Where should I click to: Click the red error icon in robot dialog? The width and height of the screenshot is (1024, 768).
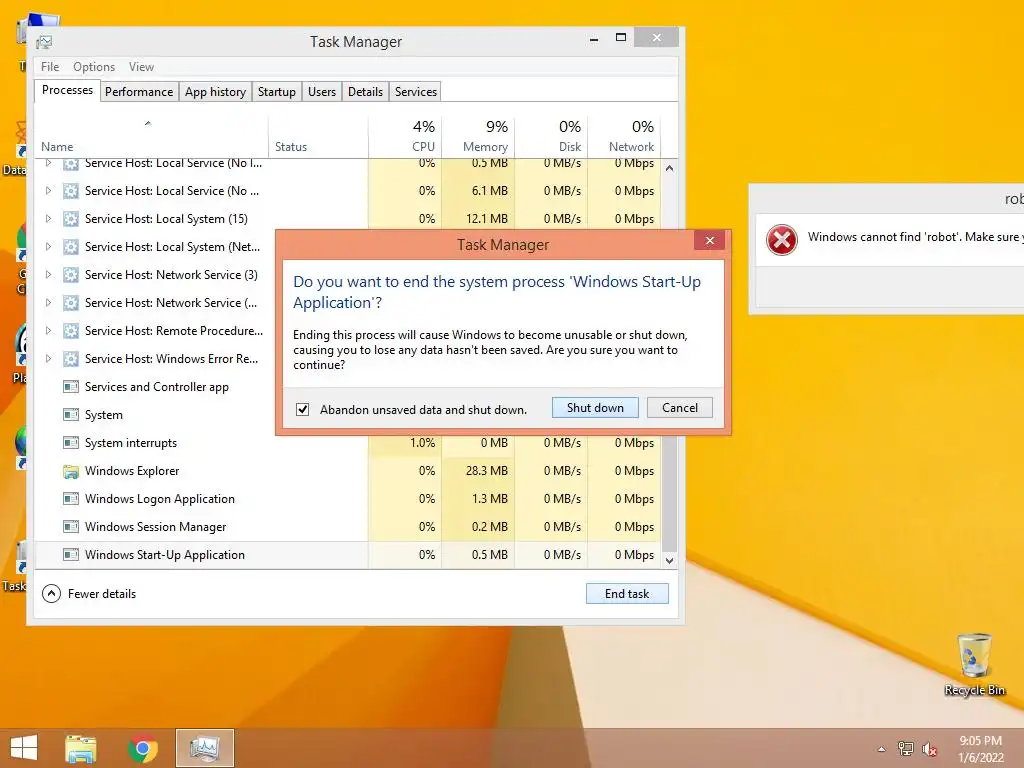tap(782, 240)
